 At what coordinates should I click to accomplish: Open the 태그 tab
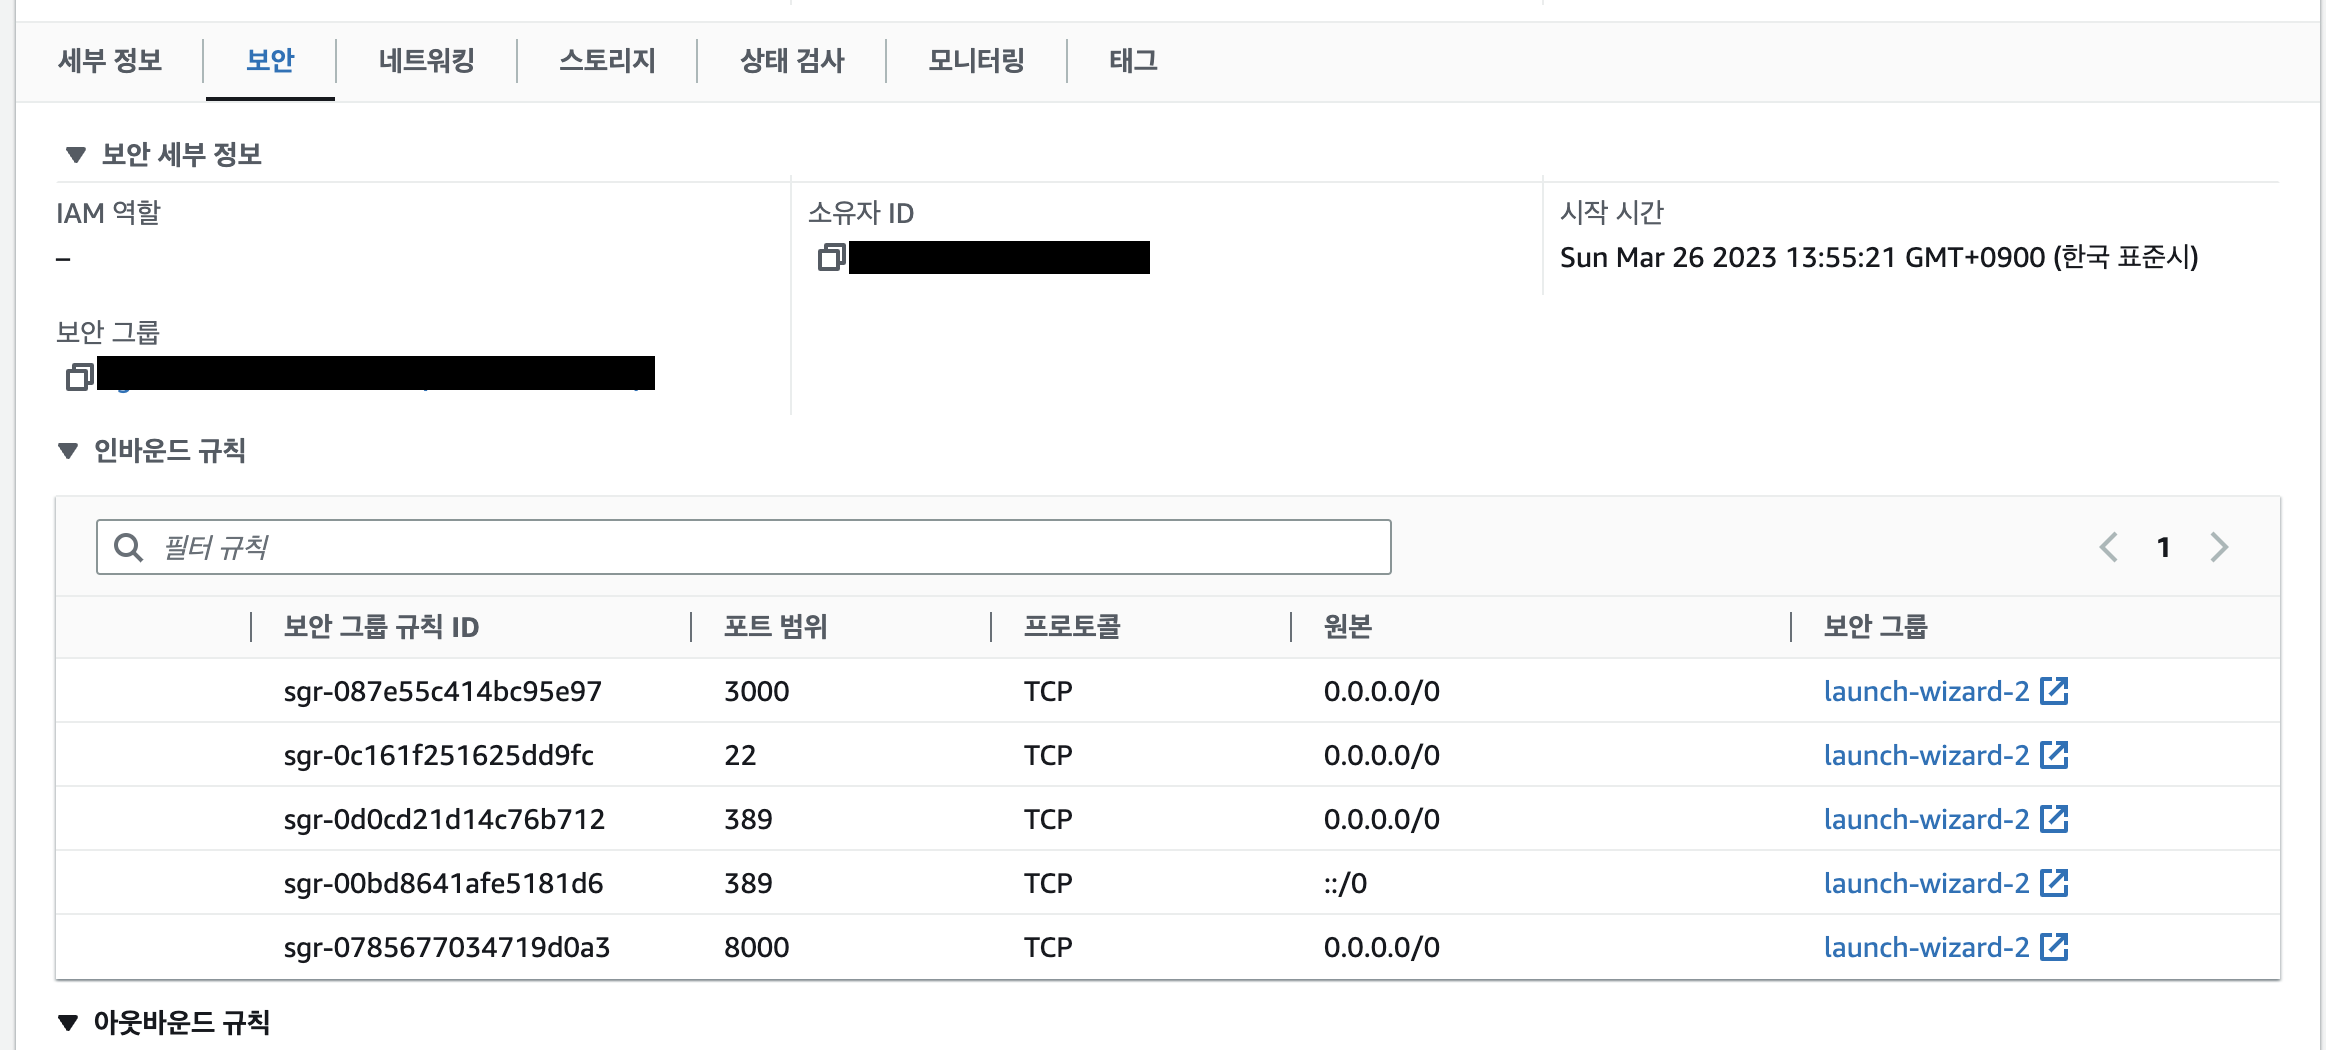pyautogui.click(x=1133, y=61)
